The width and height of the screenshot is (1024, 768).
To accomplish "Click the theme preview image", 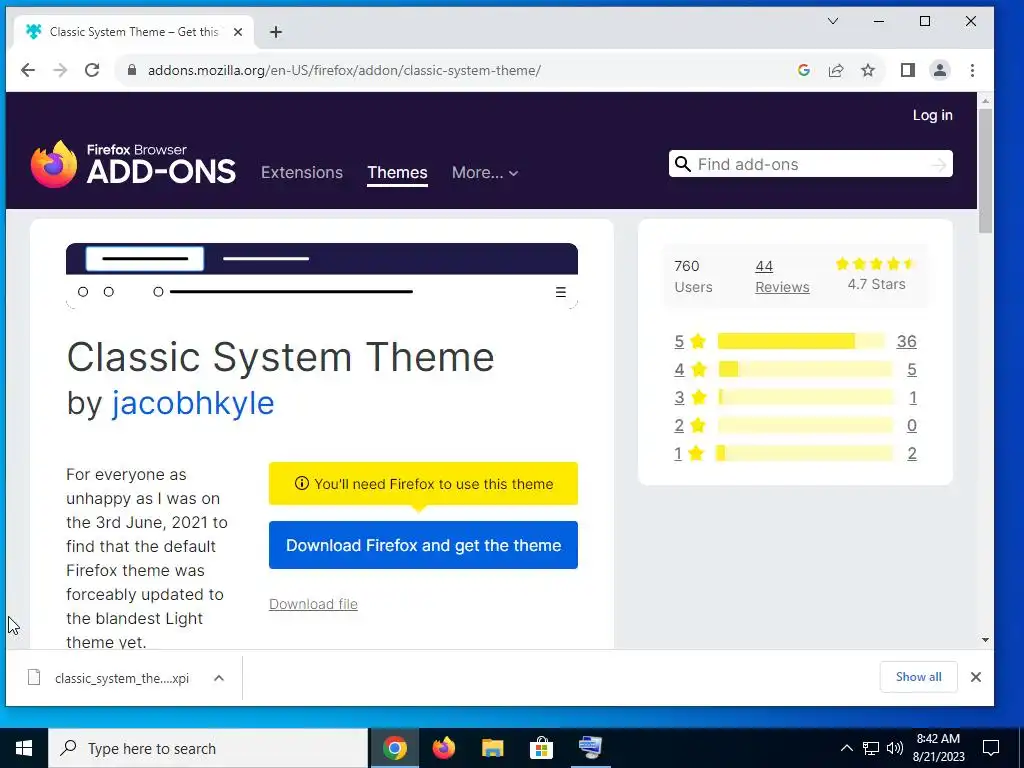I will click(322, 276).
